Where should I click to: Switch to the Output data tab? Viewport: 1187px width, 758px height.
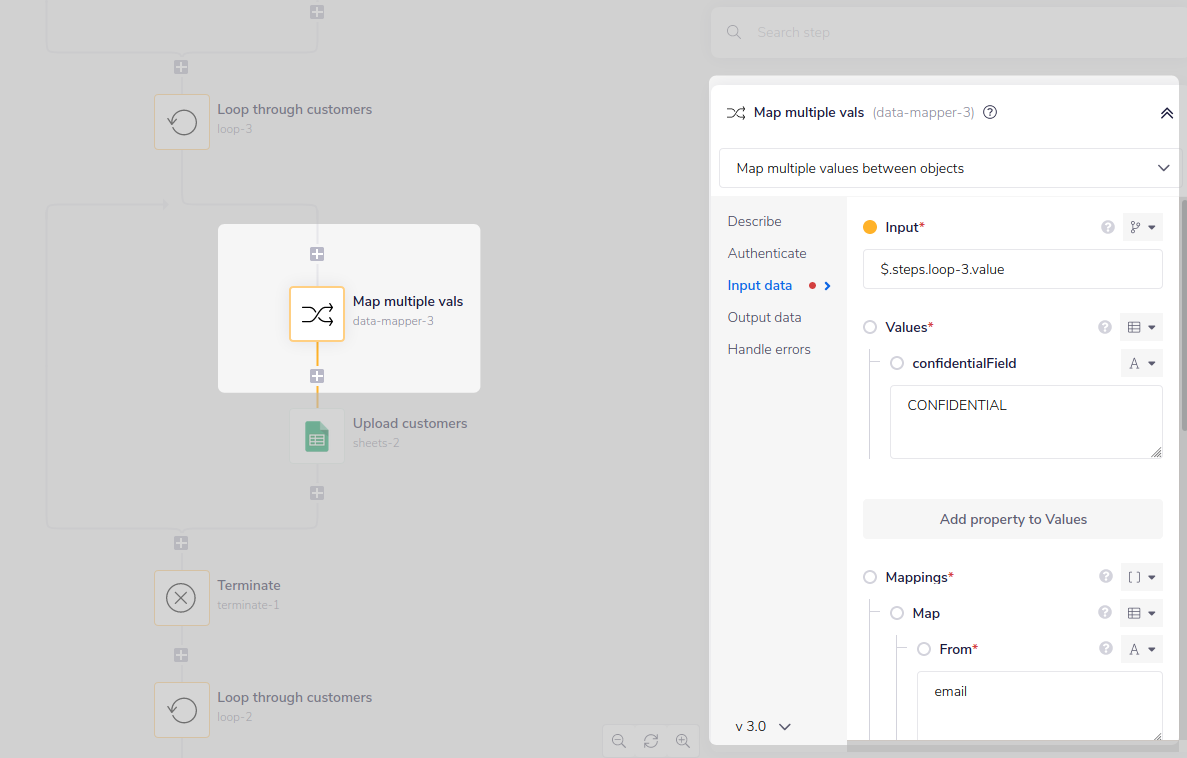[764, 317]
